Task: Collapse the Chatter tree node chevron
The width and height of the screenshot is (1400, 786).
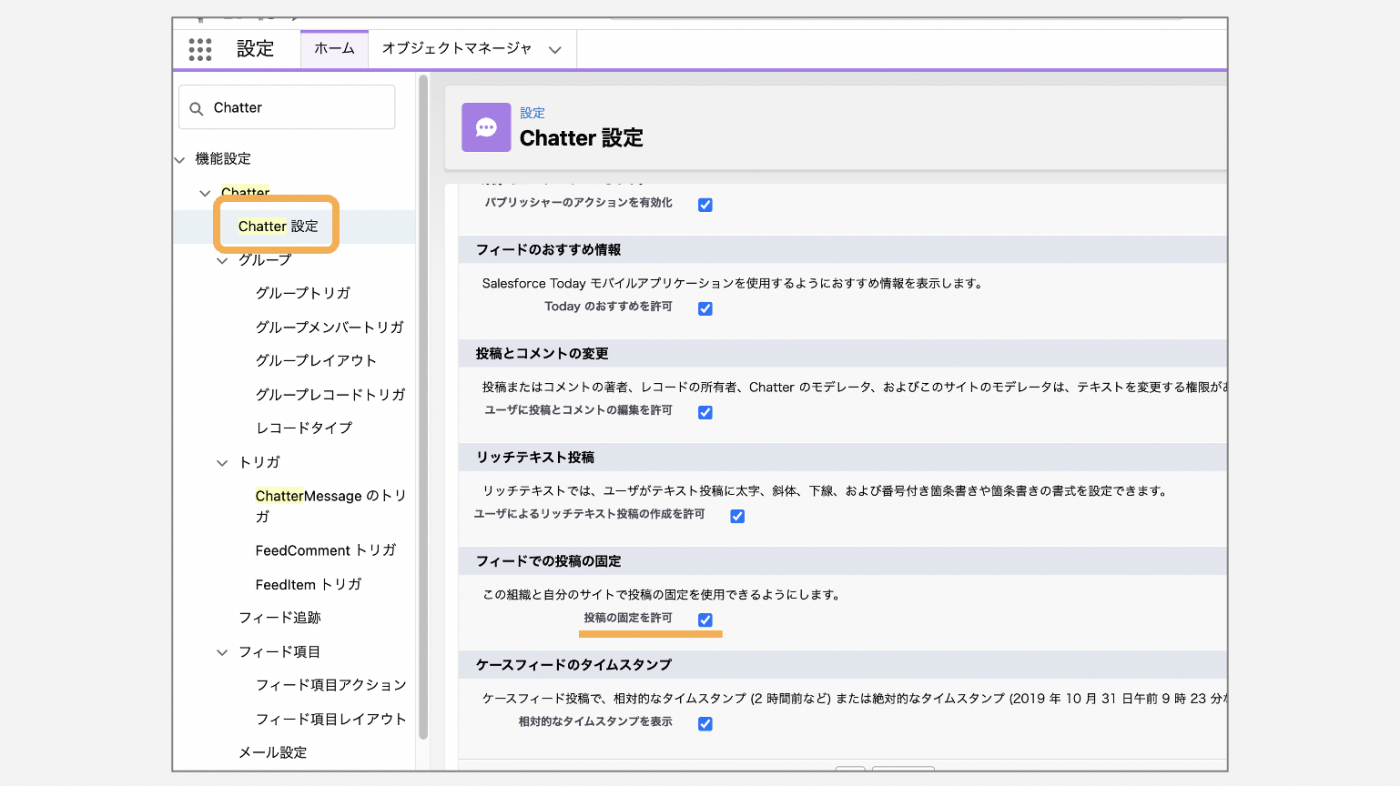Action: (205, 193)
